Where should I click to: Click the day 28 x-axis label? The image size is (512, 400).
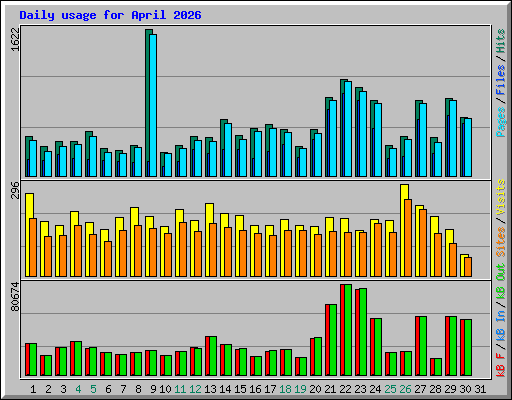tap(435, 389)
